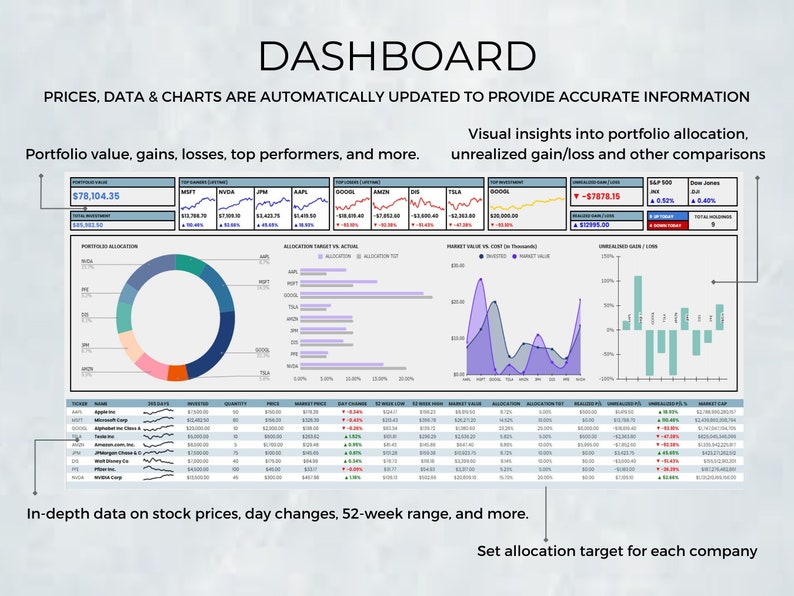Click the red 4 DOWN TODAY label
Viewport: 794px width, 596px height.
coord(667,225)
